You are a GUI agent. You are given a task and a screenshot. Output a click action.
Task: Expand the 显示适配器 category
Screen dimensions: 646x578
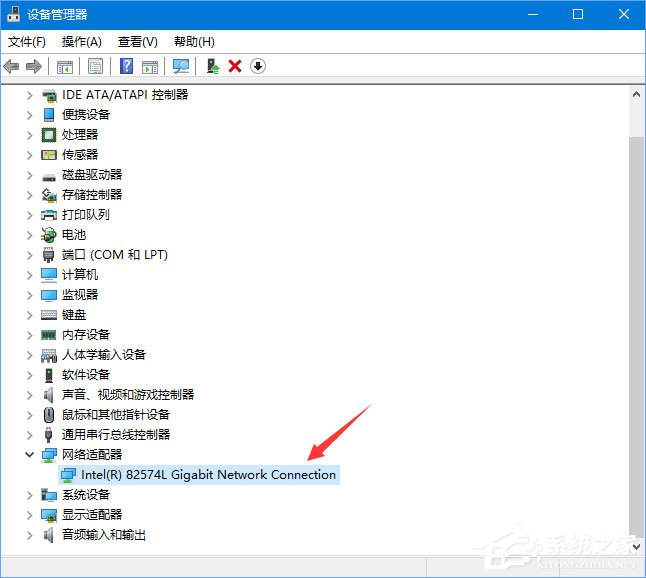30,515
